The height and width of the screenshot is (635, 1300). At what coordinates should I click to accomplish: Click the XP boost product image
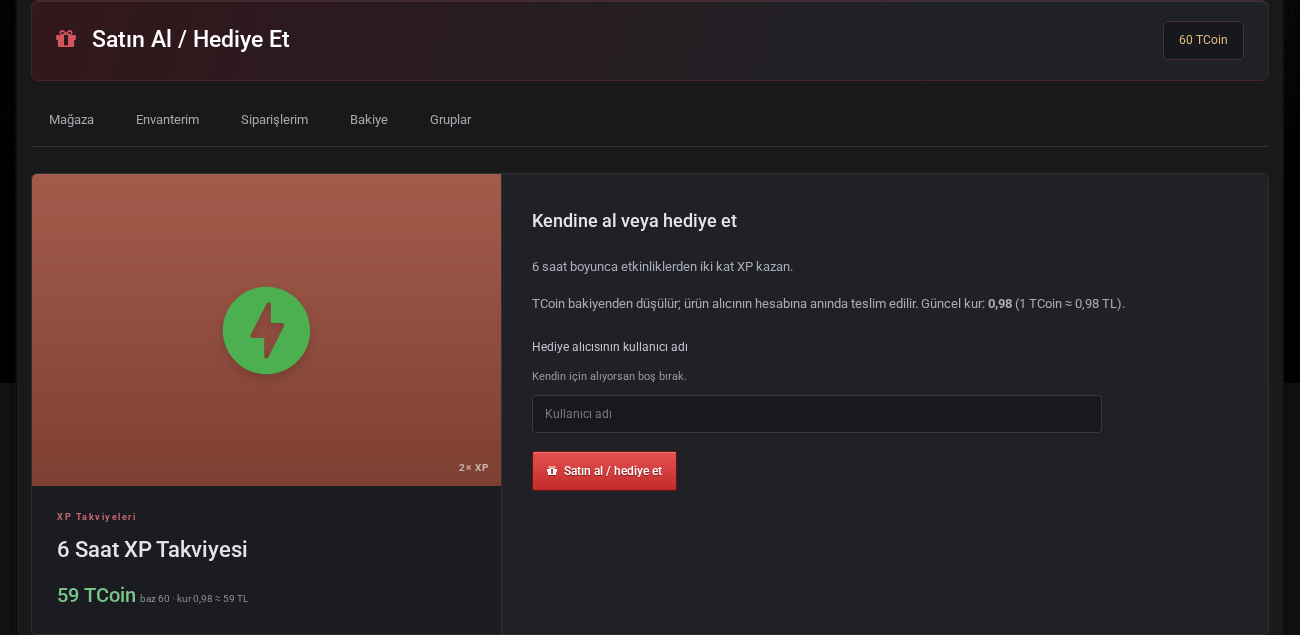266,330
